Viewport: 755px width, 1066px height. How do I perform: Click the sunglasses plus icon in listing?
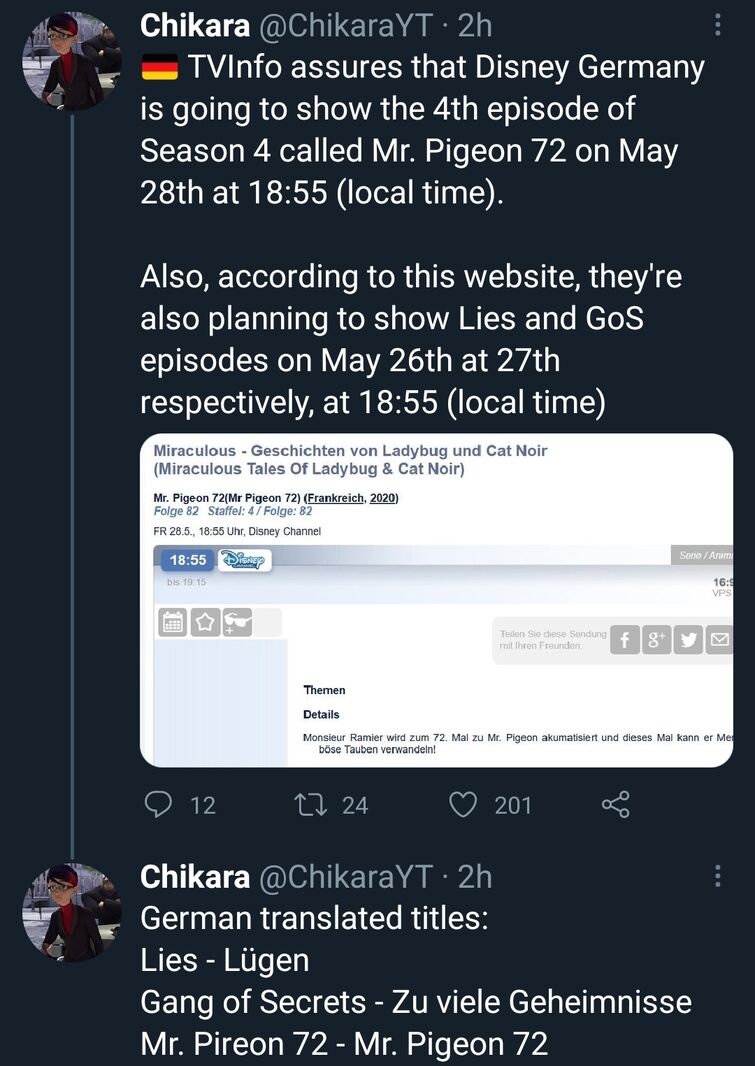pos(237,622)
